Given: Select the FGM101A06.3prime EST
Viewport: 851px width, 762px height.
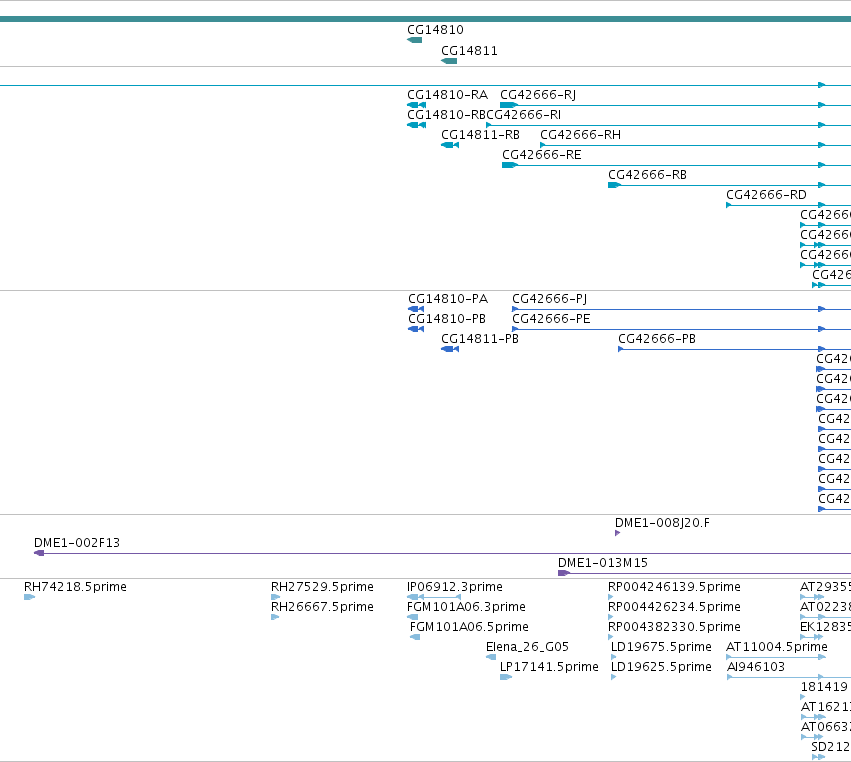Looking at the screenshot, I should point(466,607).
